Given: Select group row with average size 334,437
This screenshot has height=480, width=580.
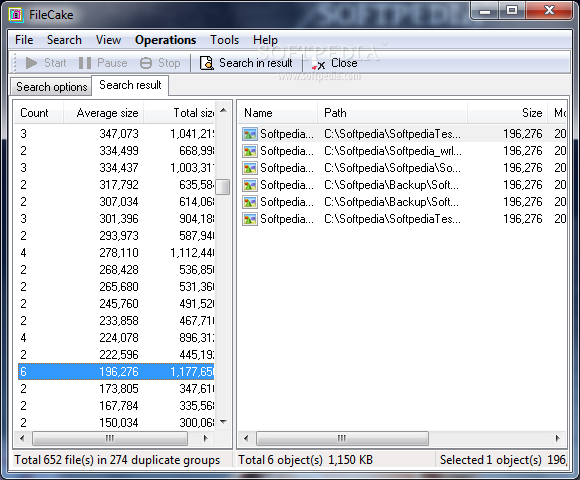Looking at the screenshot, I should point(116,168).
